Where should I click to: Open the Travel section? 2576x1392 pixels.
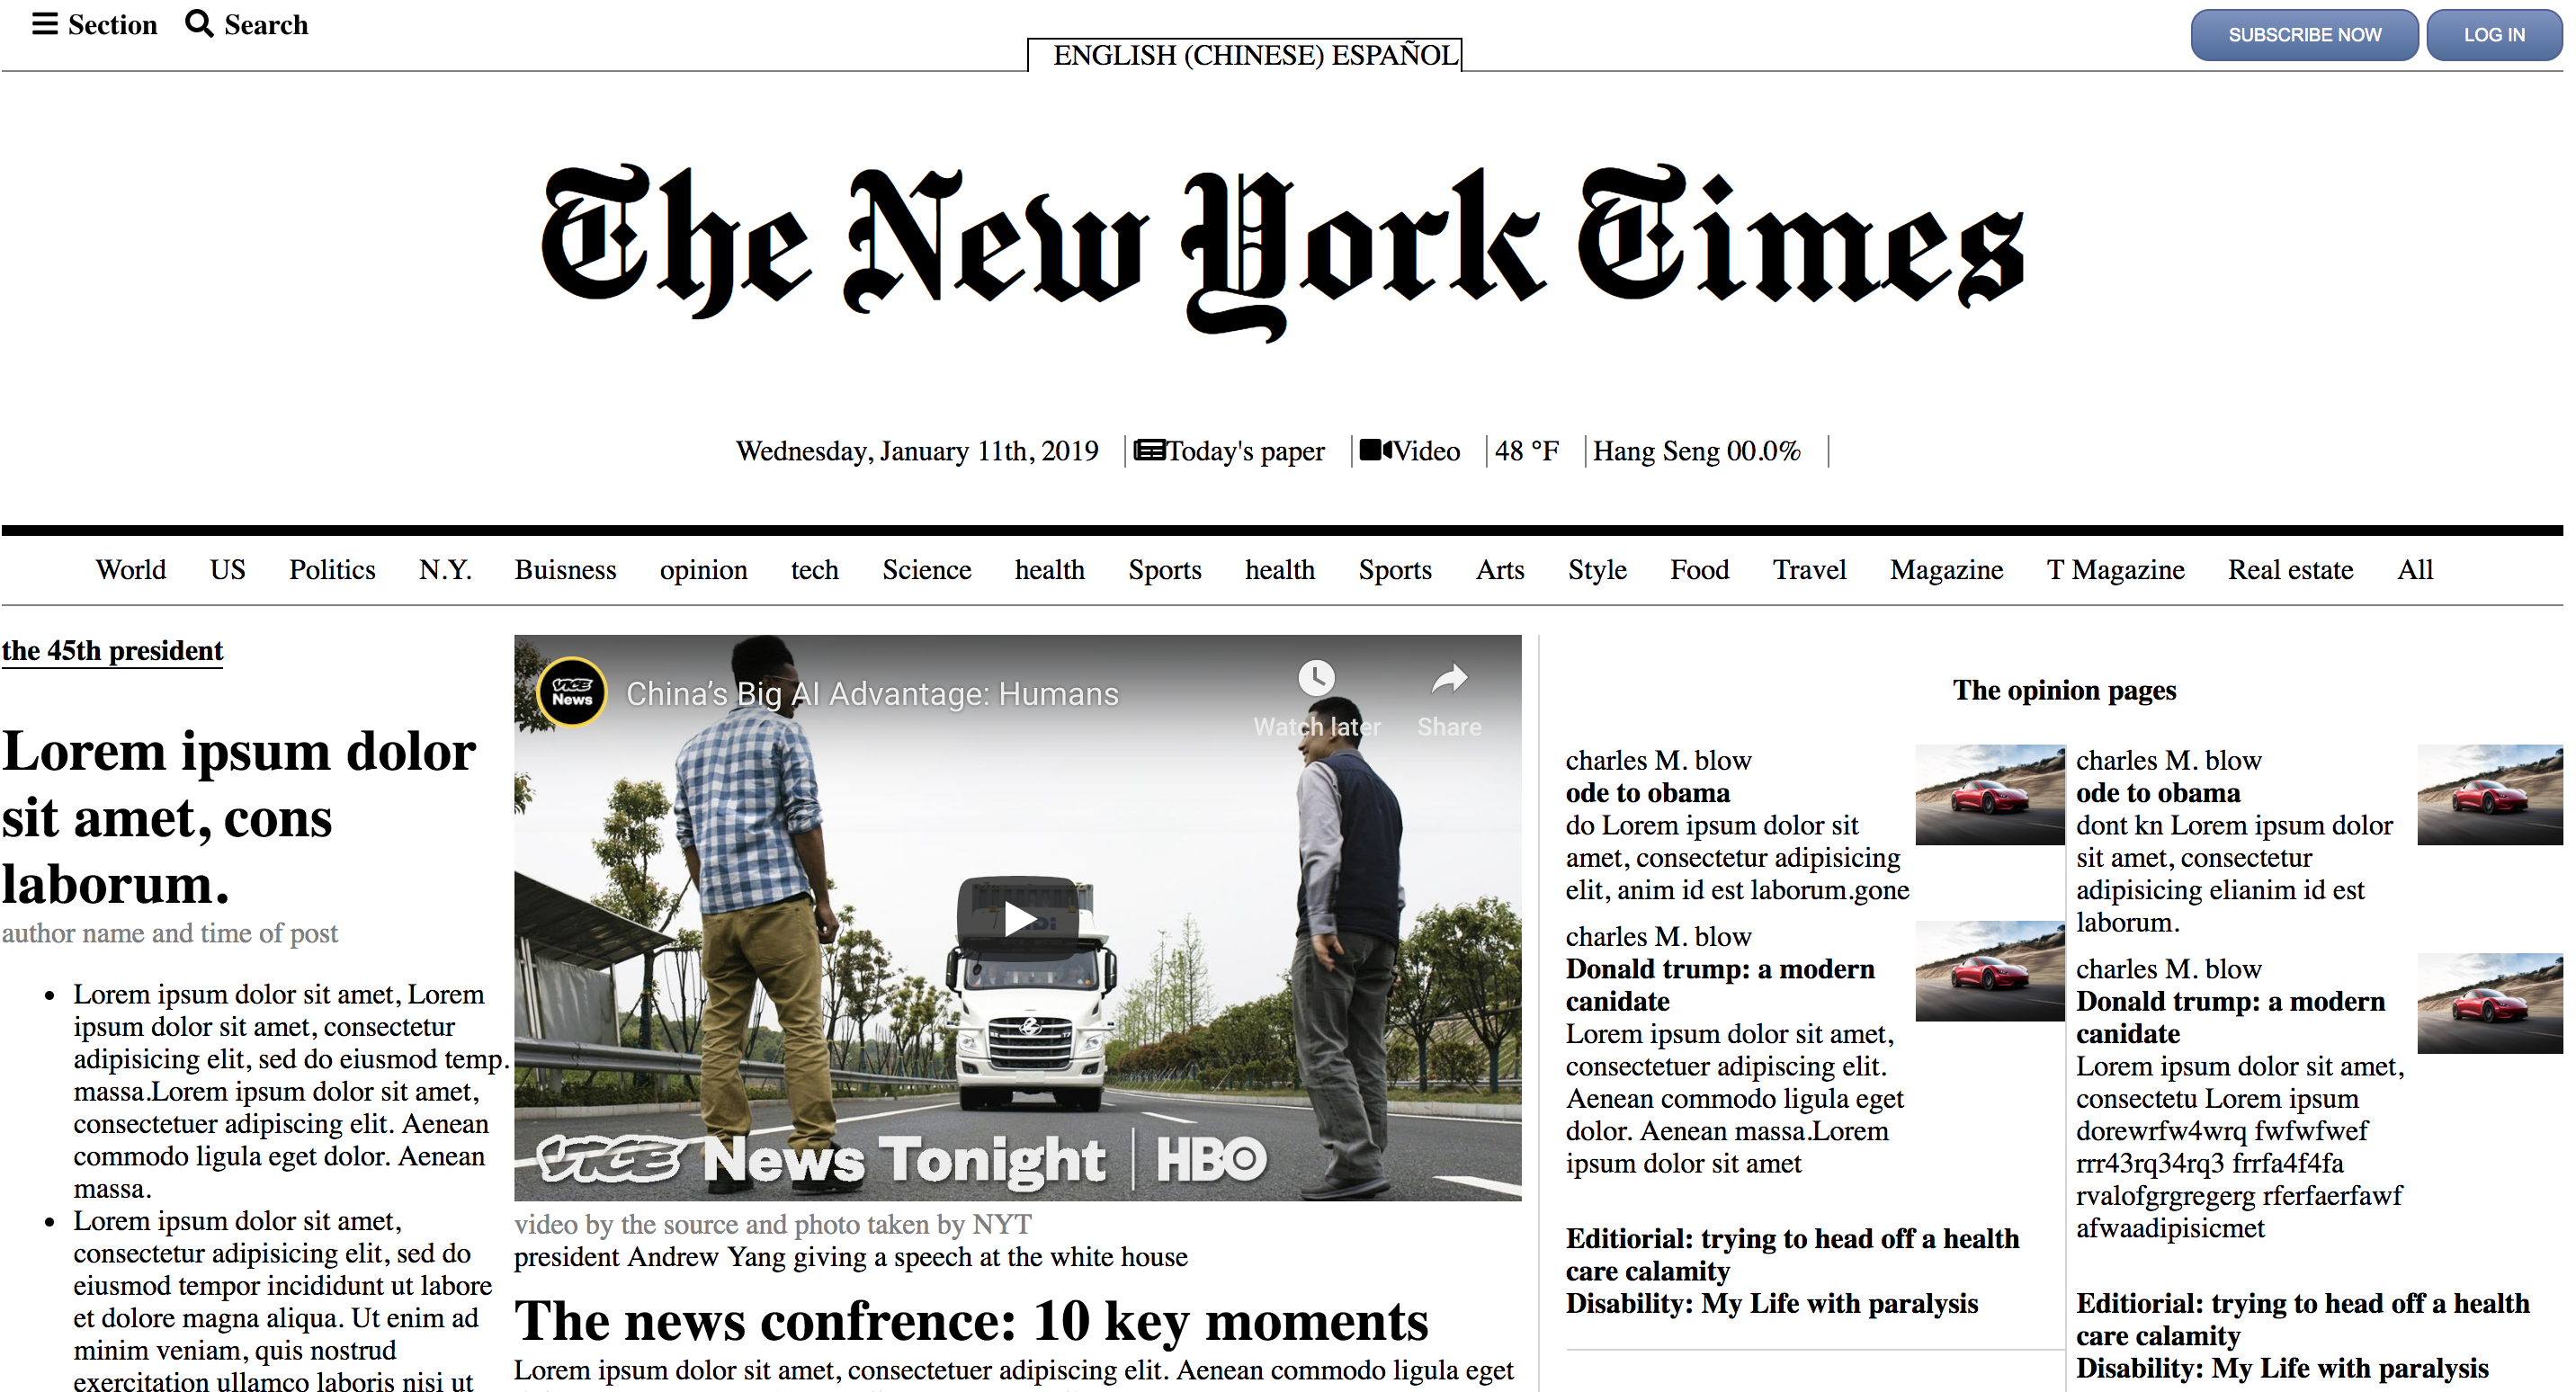[1809, 570]
